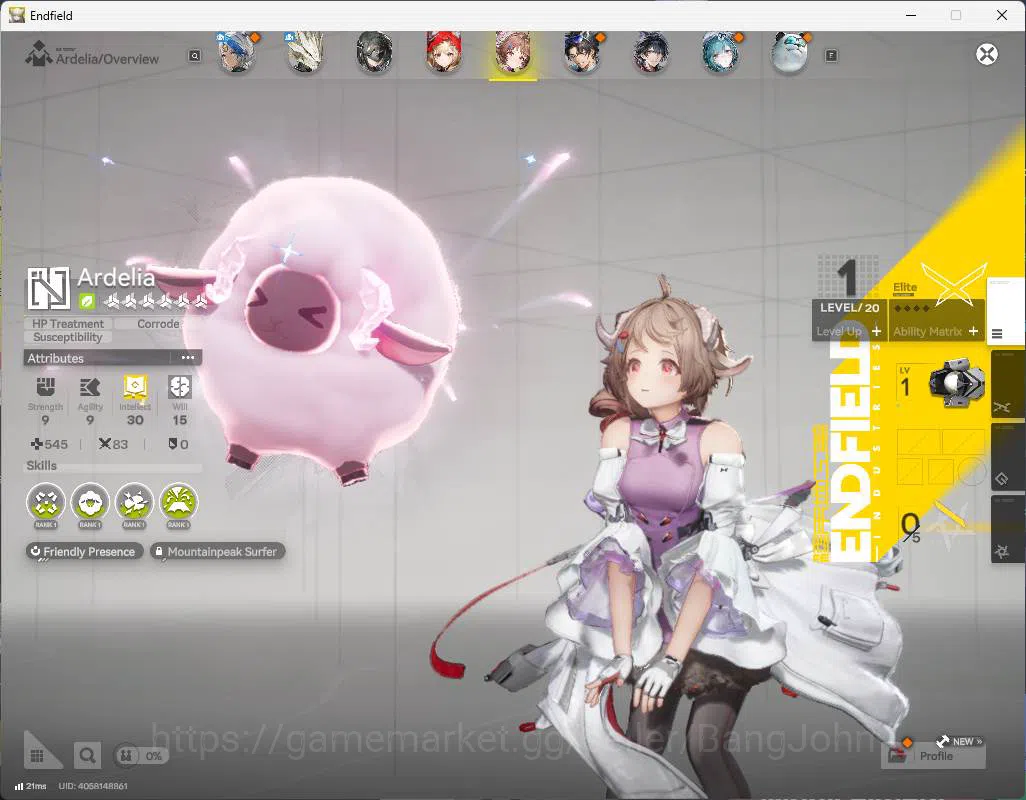This screenshot has height=800, width=1026.
Task: Click the Strength fist icon
Action: click(x=45, y=387)
